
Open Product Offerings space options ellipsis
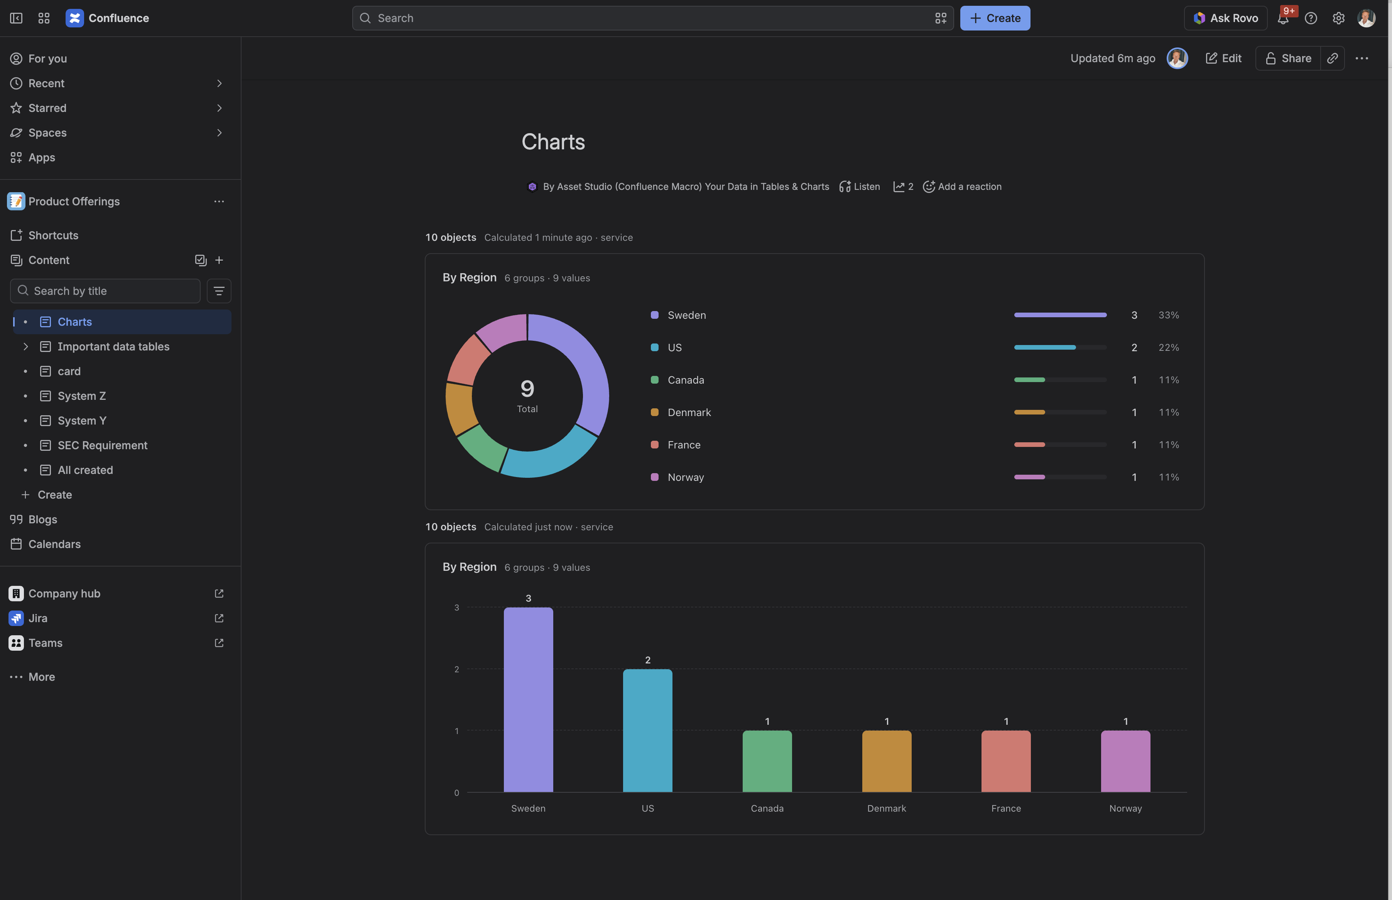tap(219, 201)
